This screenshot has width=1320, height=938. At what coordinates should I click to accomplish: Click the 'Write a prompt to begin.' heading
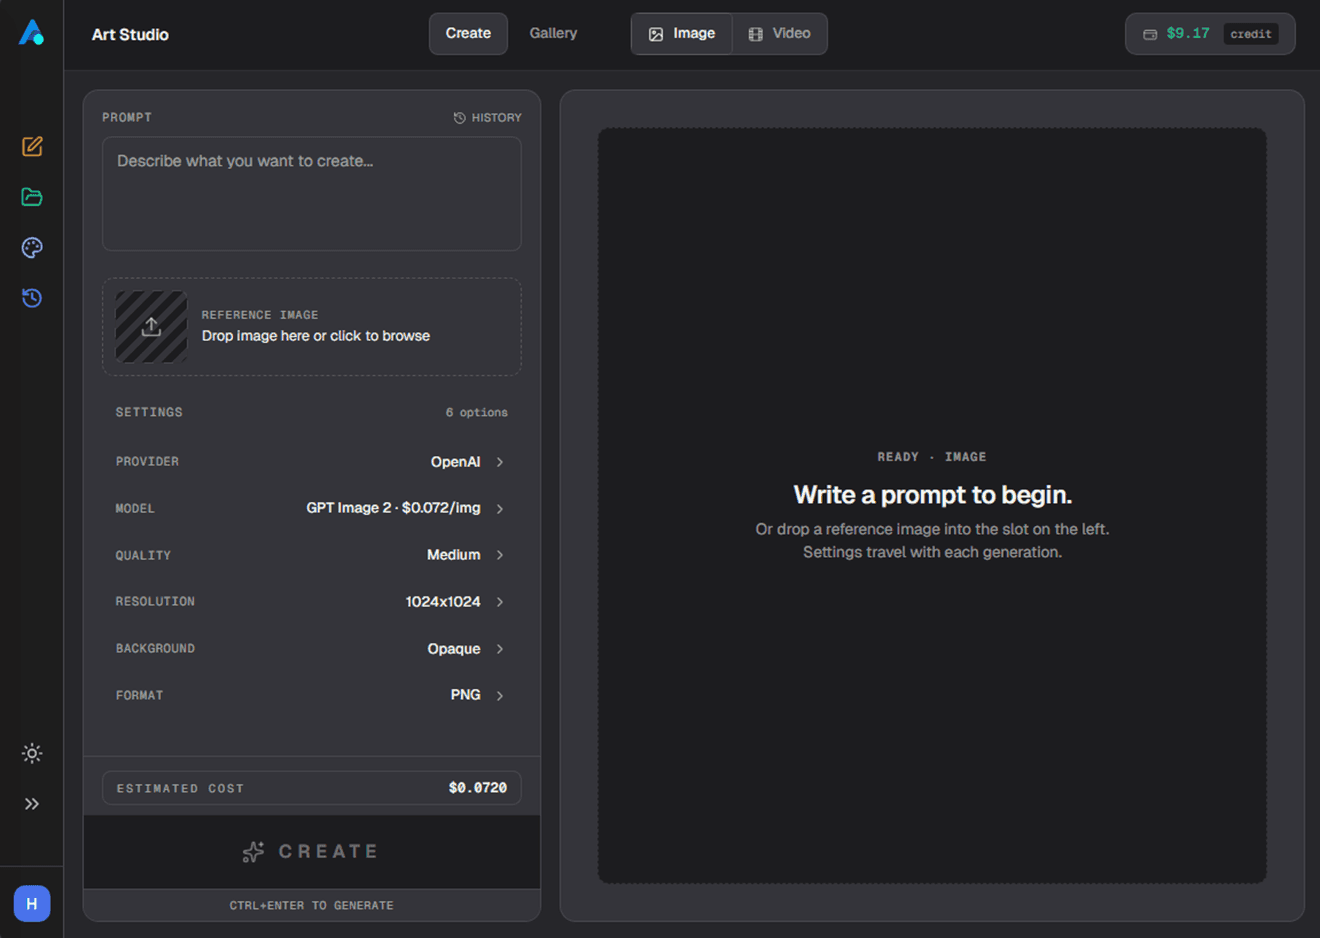click(933, 495)
